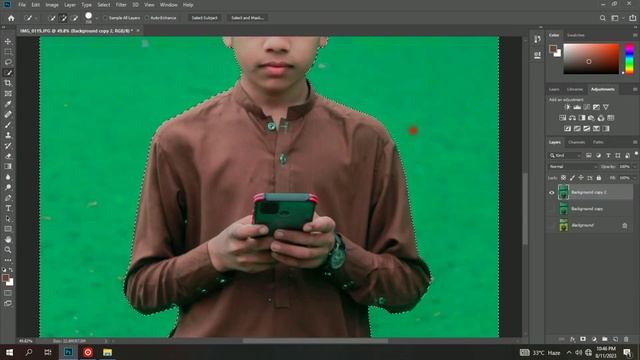The width and height of the screenshot is (640, 360).
Task: Open the File menu
Action: [x=22, y=5]
